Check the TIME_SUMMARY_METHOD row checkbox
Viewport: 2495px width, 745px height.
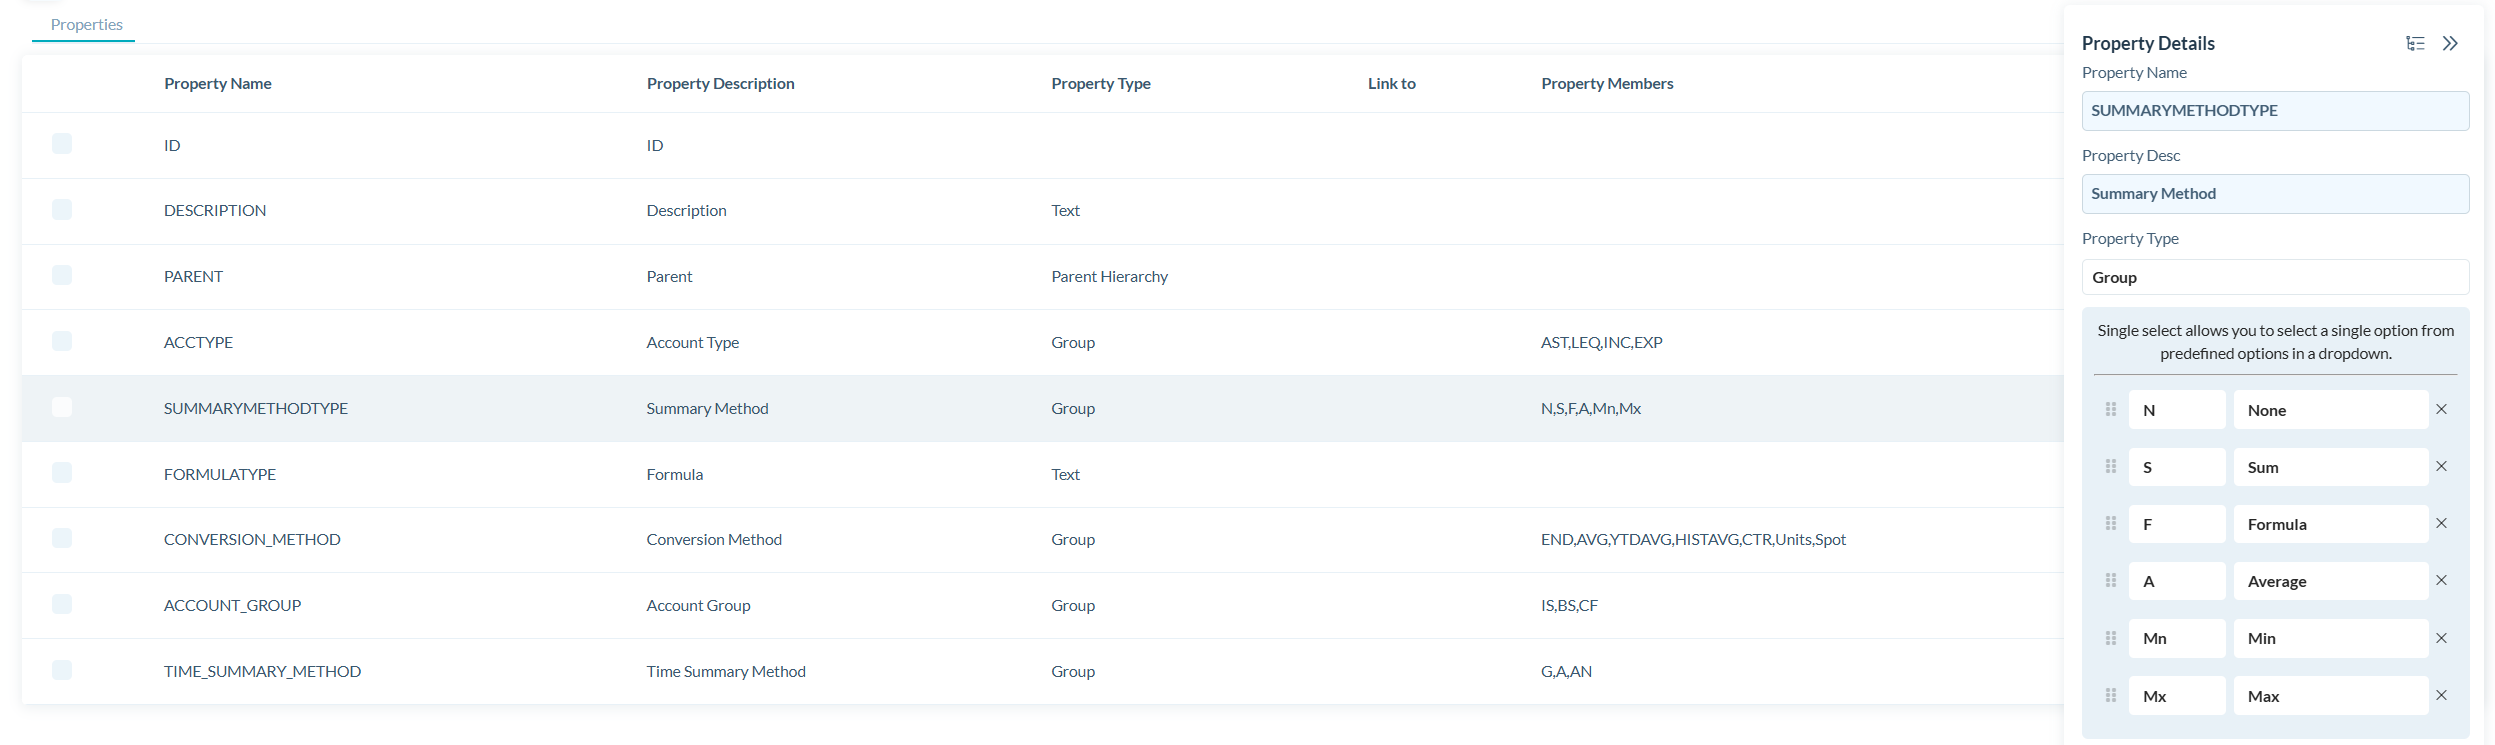pos(62,670)
